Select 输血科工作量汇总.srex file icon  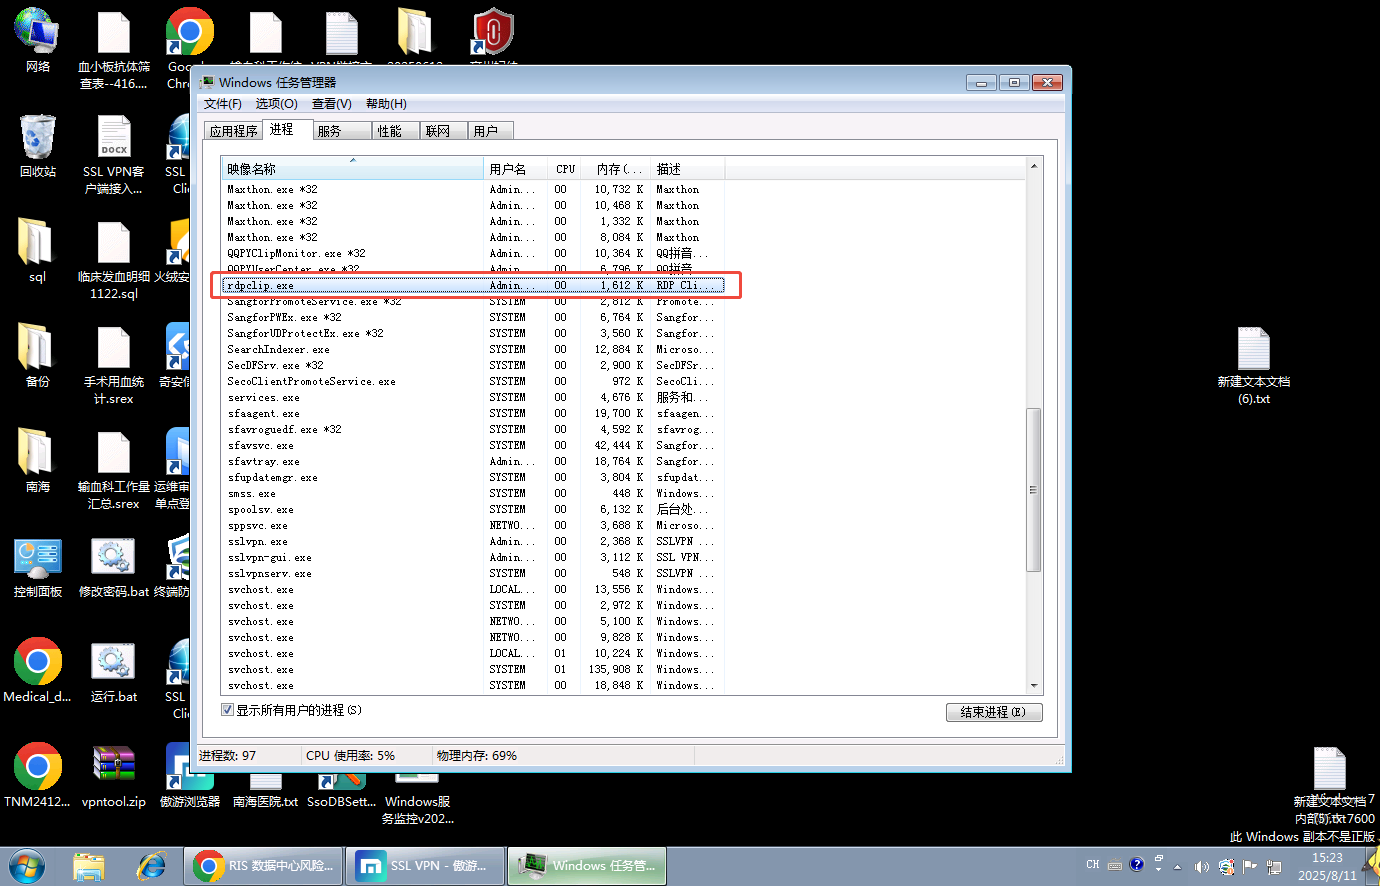click(114, 469)
